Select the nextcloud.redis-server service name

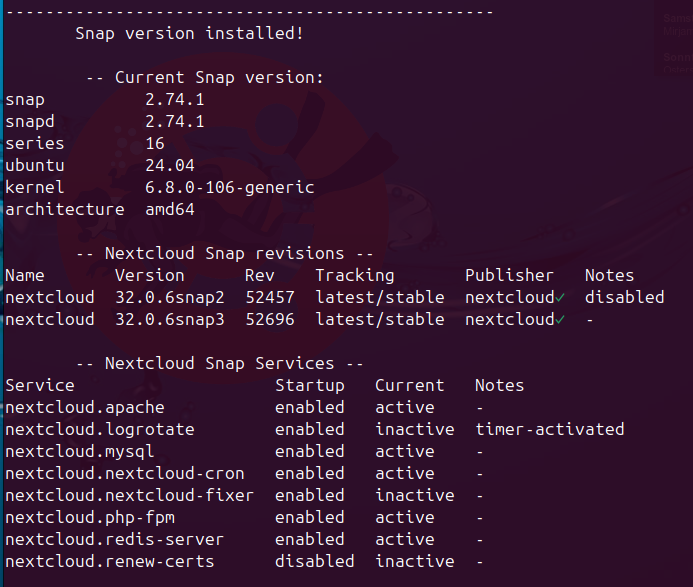pyautogui.click(x=115, y=539)
